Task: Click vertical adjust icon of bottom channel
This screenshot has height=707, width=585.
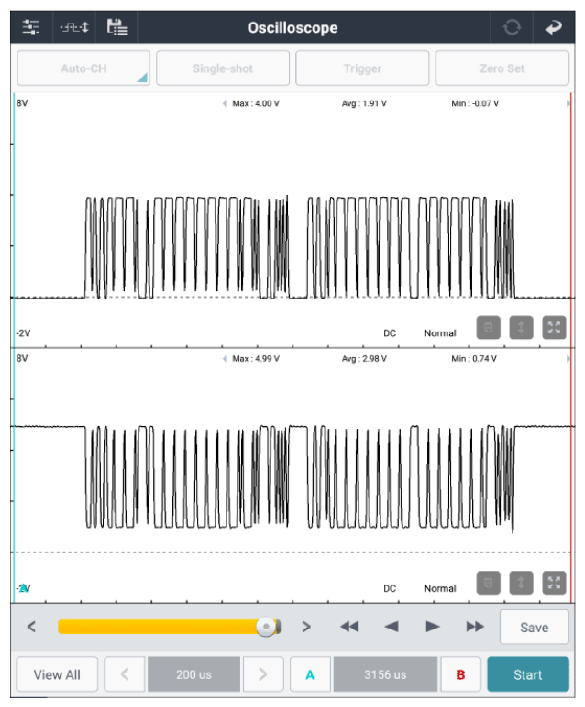Action: tap(521, 583)
